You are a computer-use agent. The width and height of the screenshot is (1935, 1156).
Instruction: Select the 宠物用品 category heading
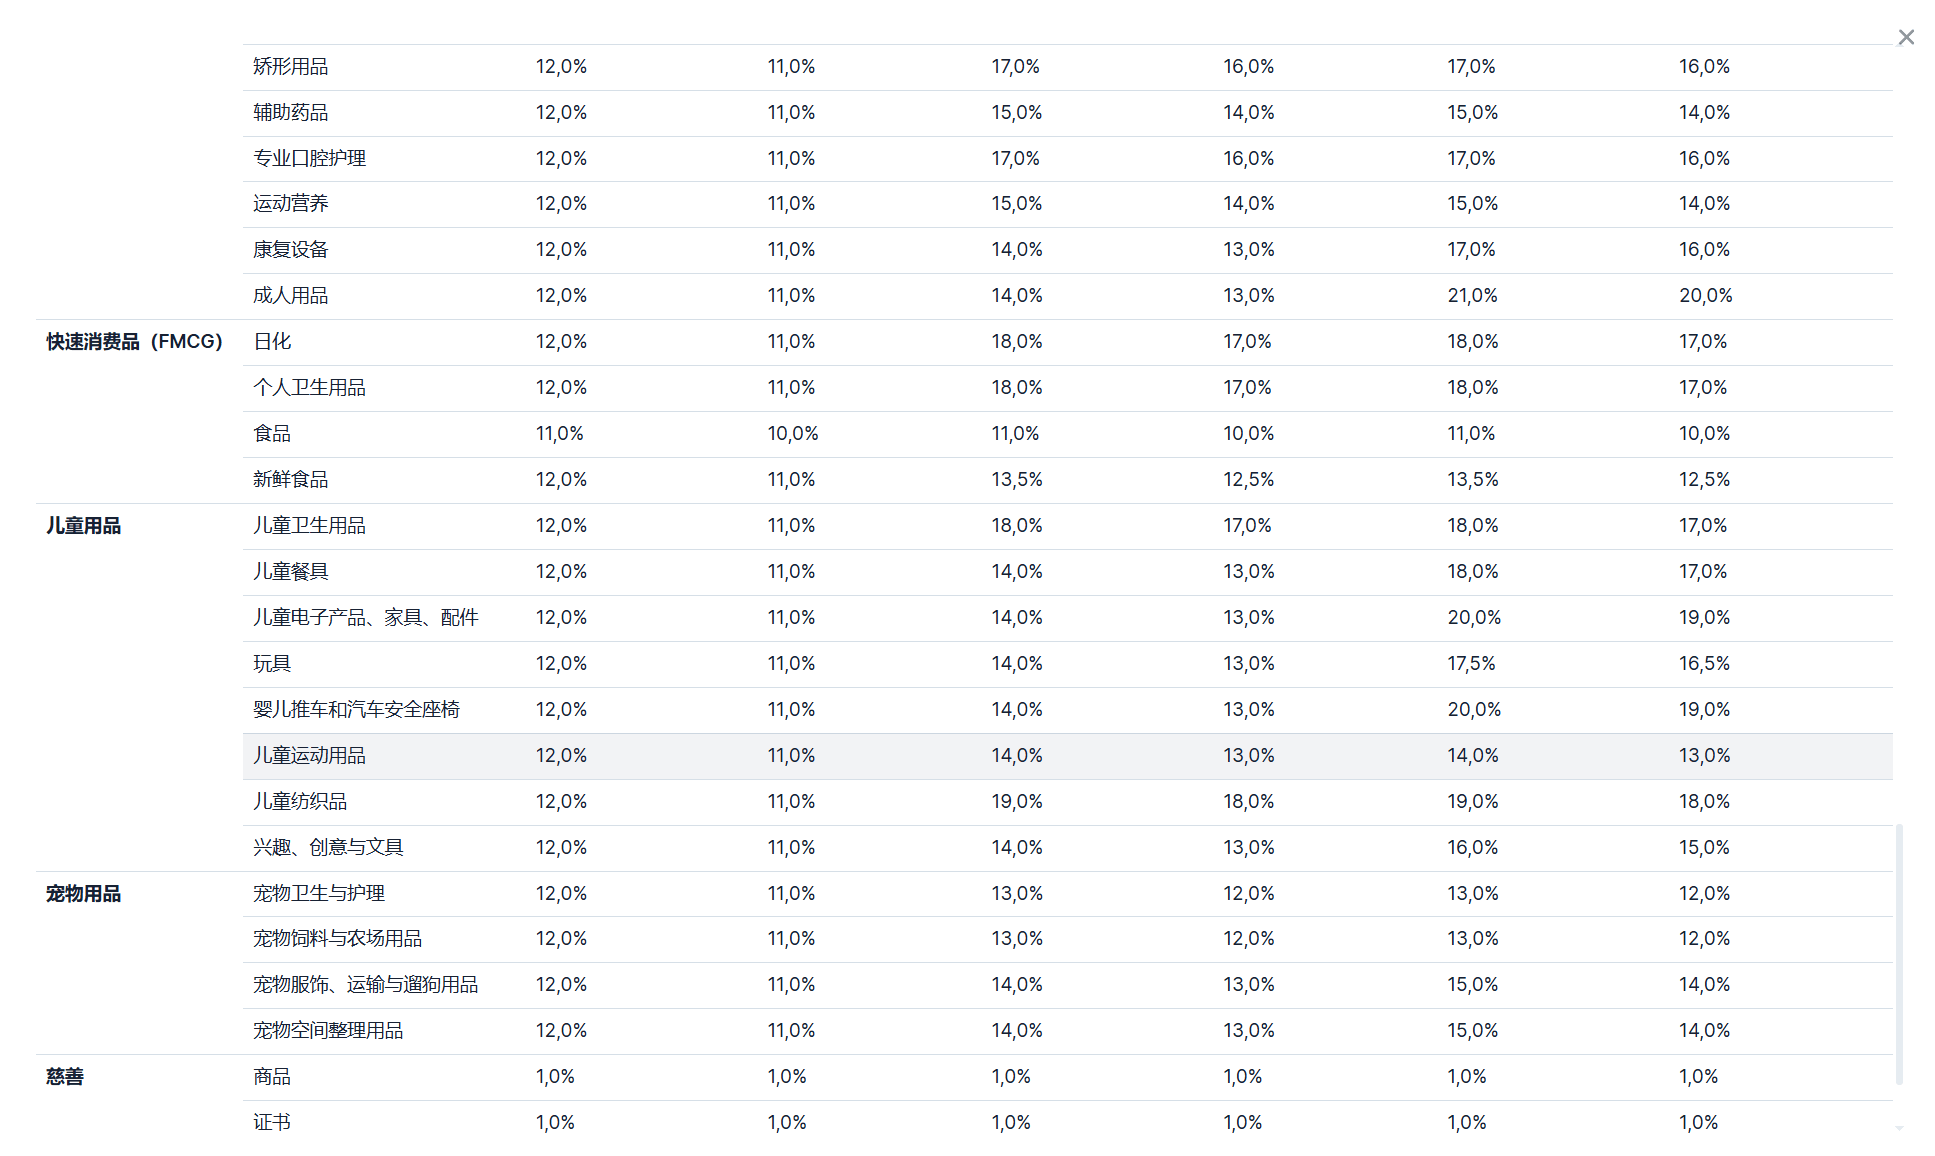coord(83,894)
